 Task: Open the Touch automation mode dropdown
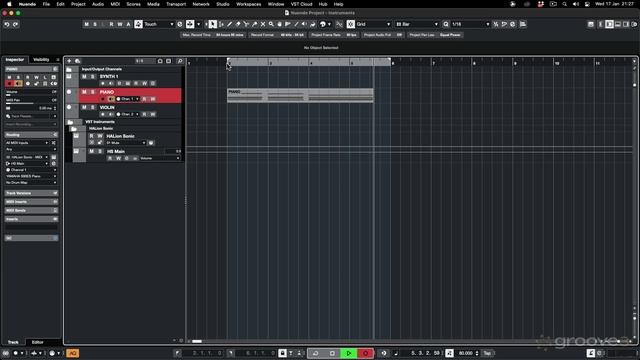[x=159, y=24]
